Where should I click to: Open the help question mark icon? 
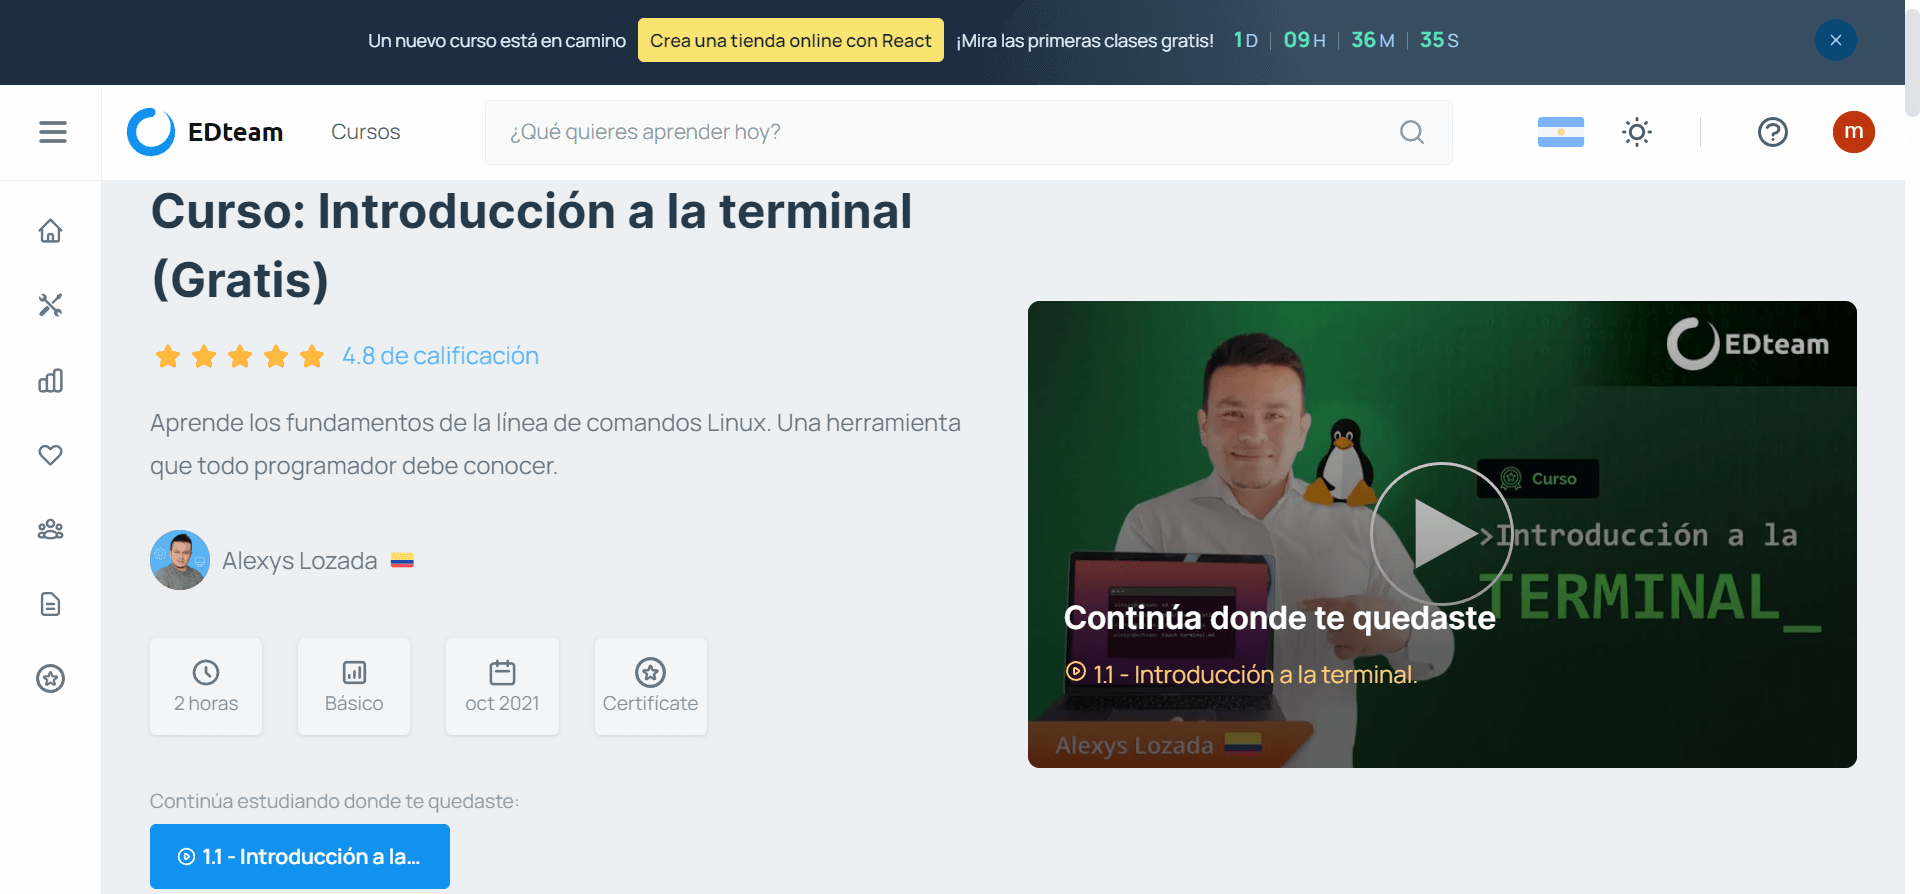1772,132
